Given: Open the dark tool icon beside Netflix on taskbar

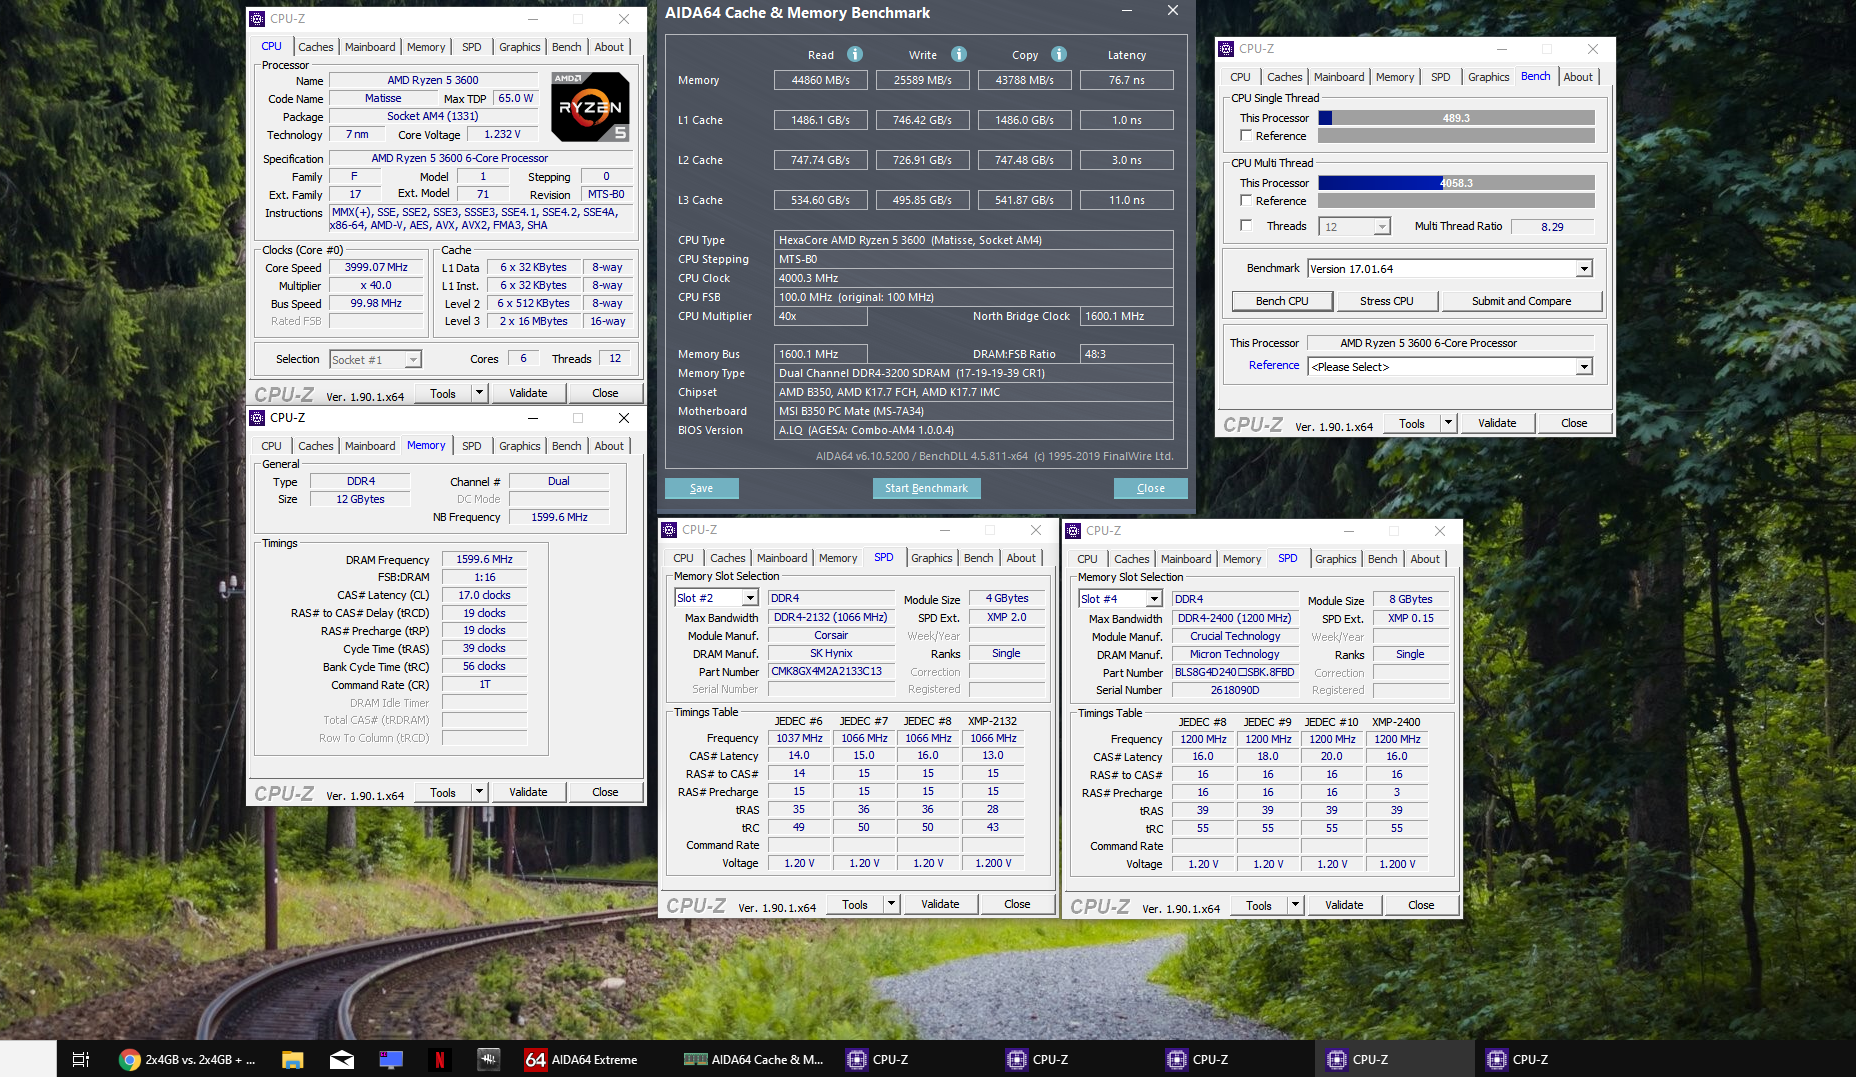Looking at the screenshot, I should pos(488,1059).
